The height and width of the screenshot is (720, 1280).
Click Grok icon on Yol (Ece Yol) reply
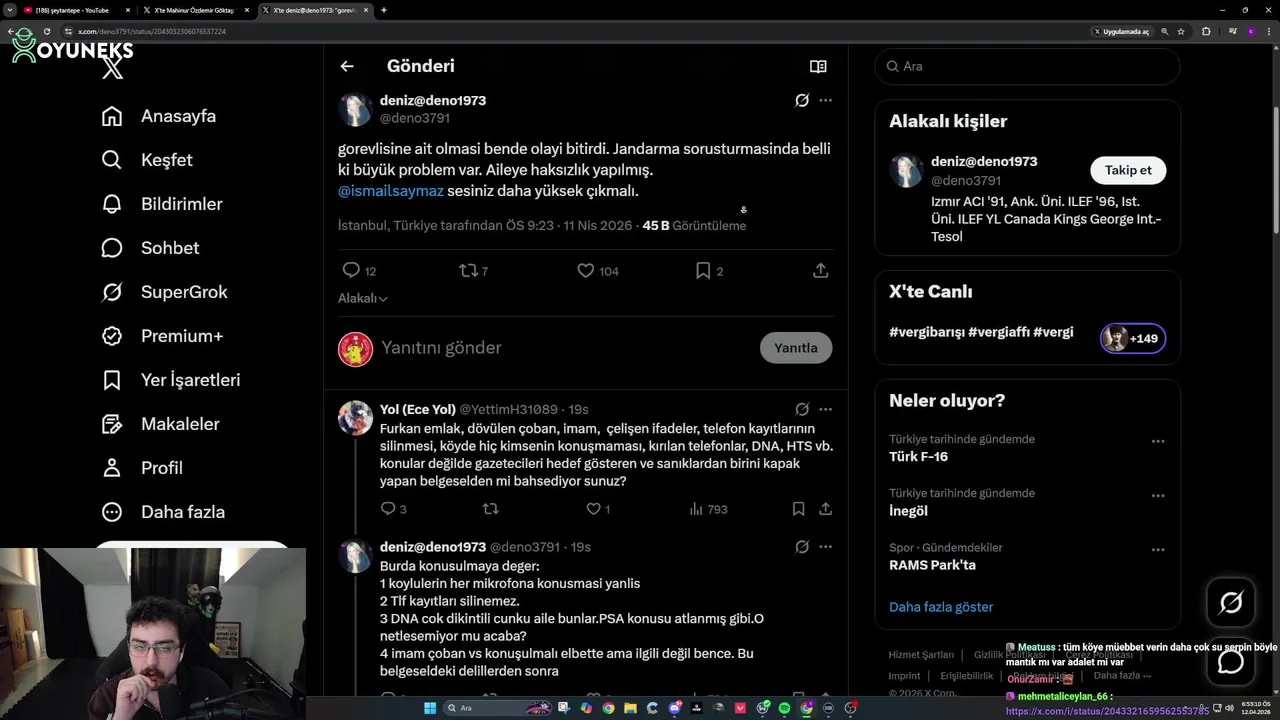point(802,409)
